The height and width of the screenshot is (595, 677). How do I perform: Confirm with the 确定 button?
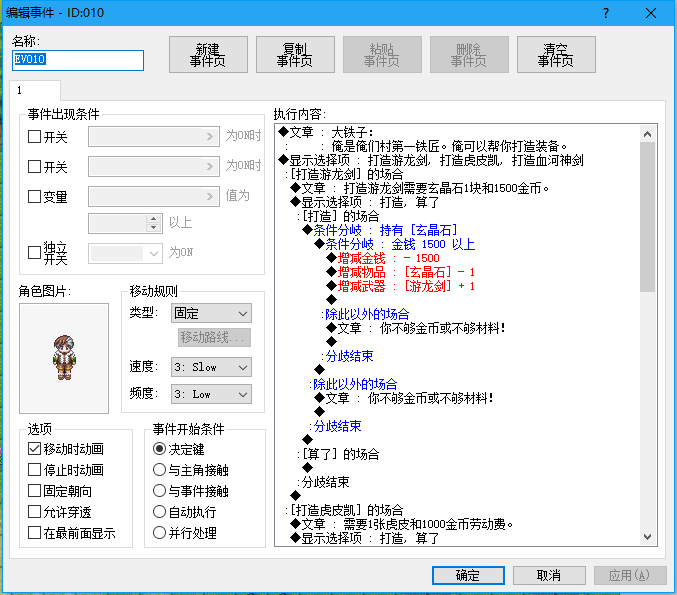point(468,575)
